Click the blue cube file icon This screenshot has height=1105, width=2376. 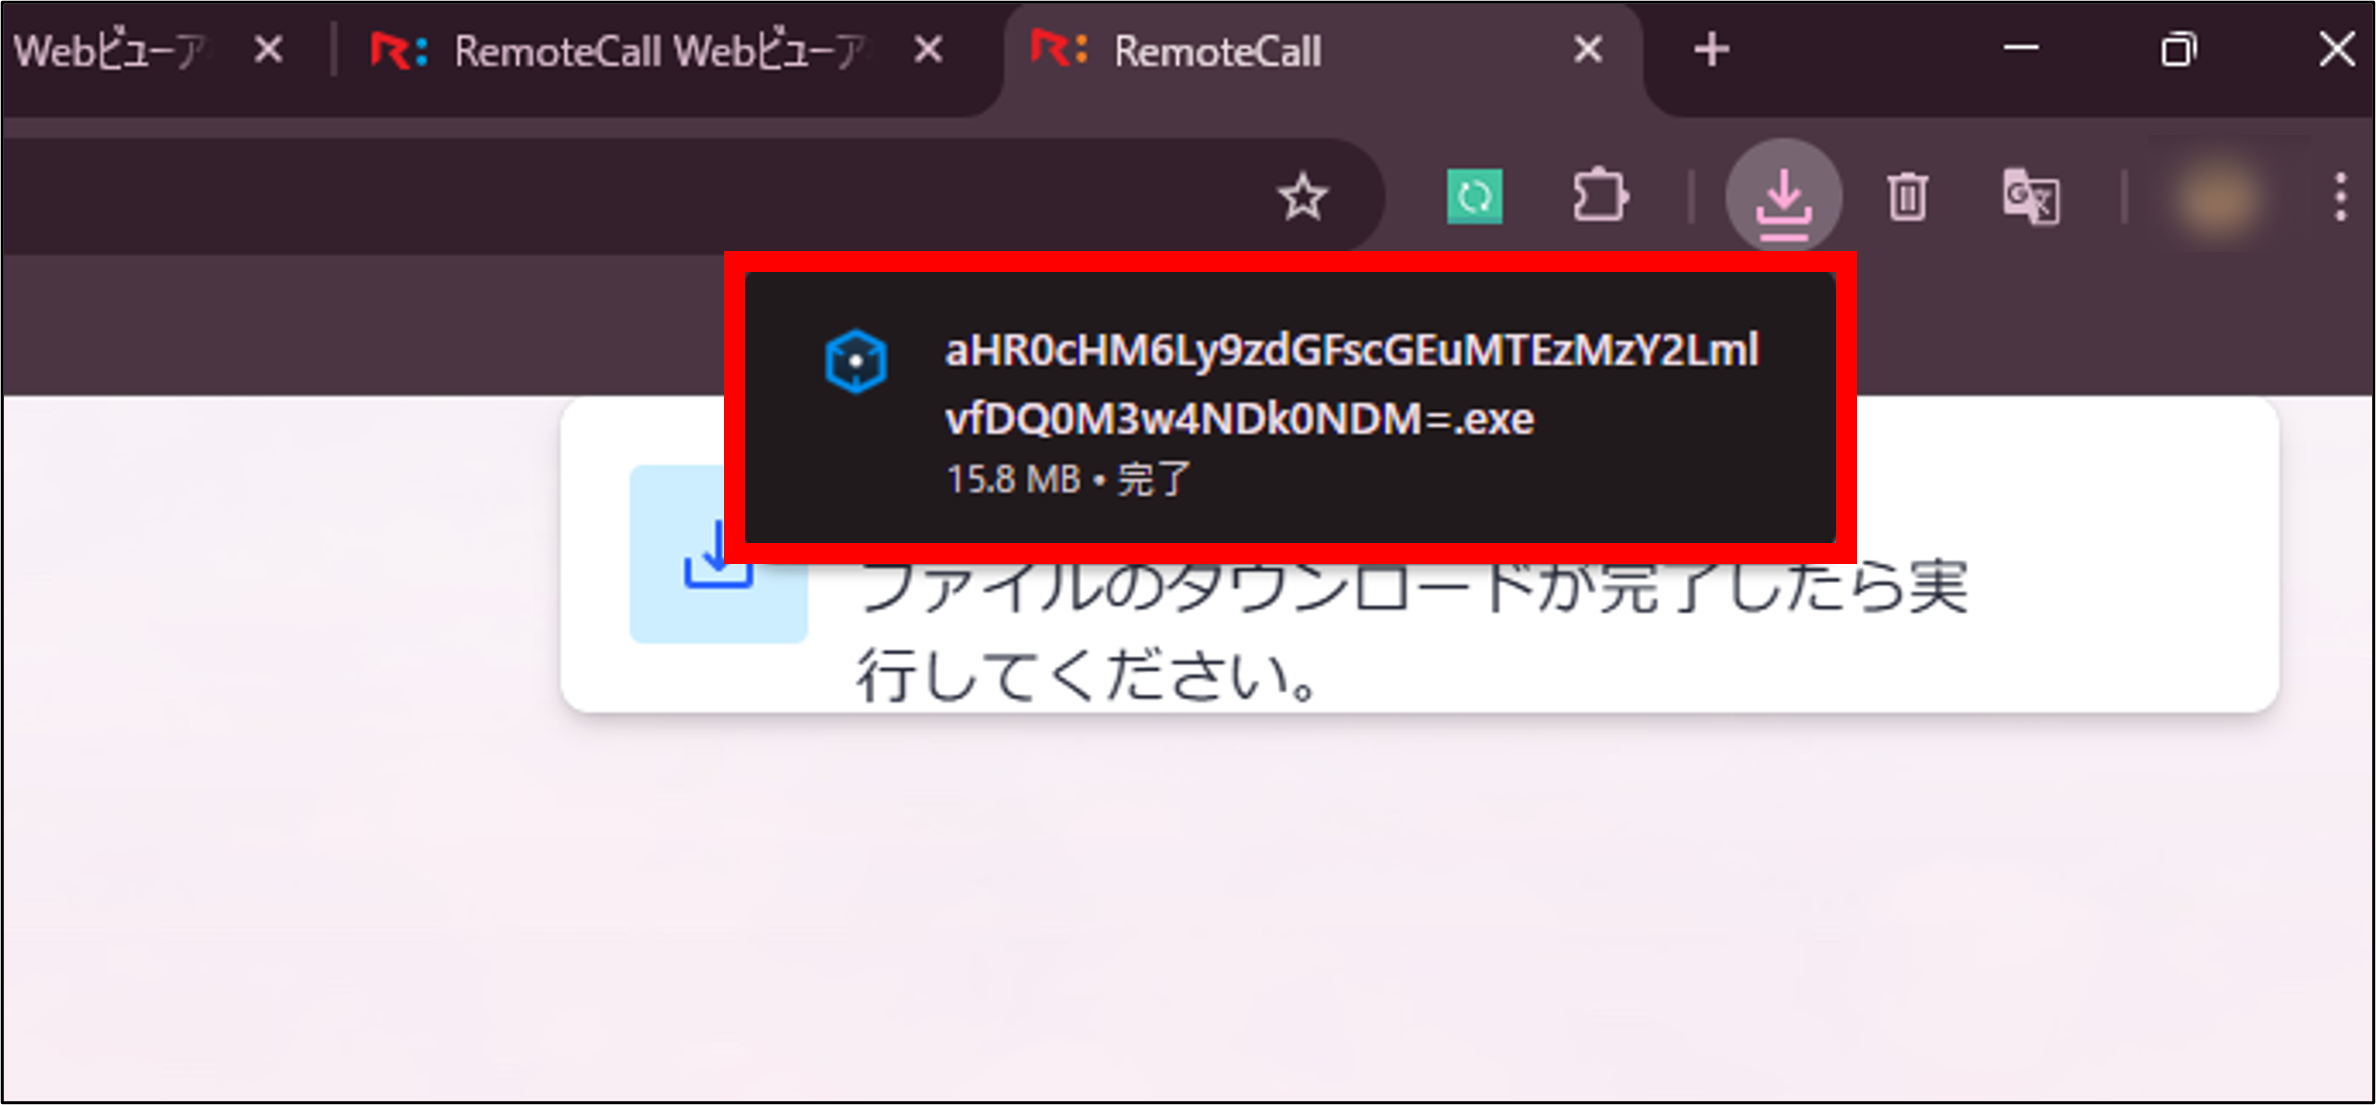pyautogui.click(x=856, y=361)
